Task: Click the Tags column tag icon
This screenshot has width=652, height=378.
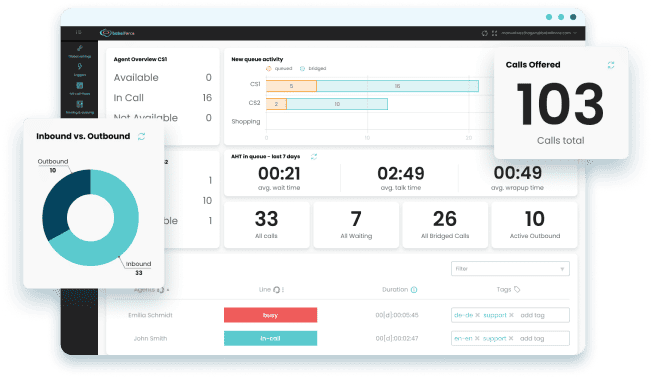Action: pos(517,289)
